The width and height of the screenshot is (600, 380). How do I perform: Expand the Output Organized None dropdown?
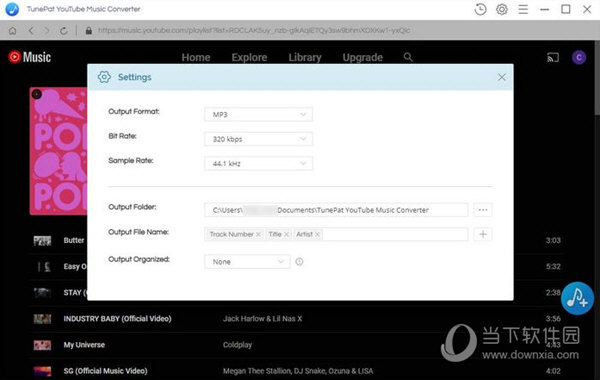tap(247, 262)
